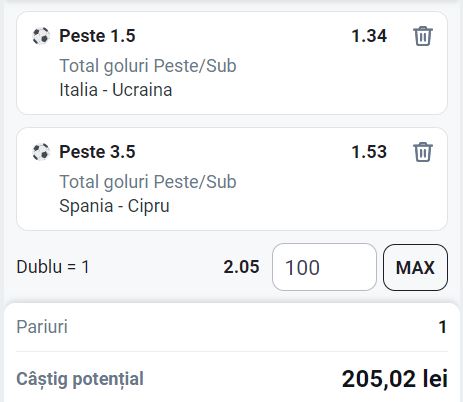
Task: Click the 205,02 lei potential winnings amount
Action: coord(395,379)
